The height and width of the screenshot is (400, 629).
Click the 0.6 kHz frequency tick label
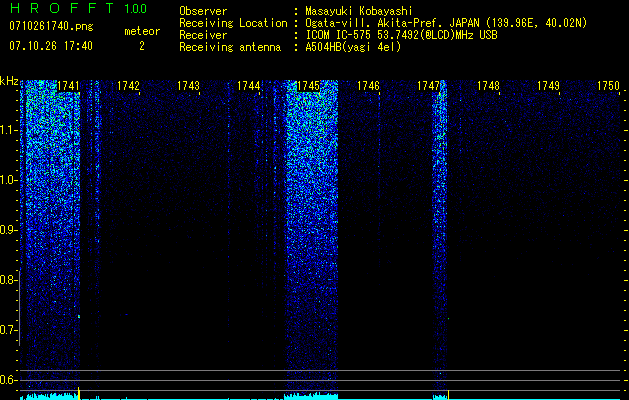[x=6, y=380]
